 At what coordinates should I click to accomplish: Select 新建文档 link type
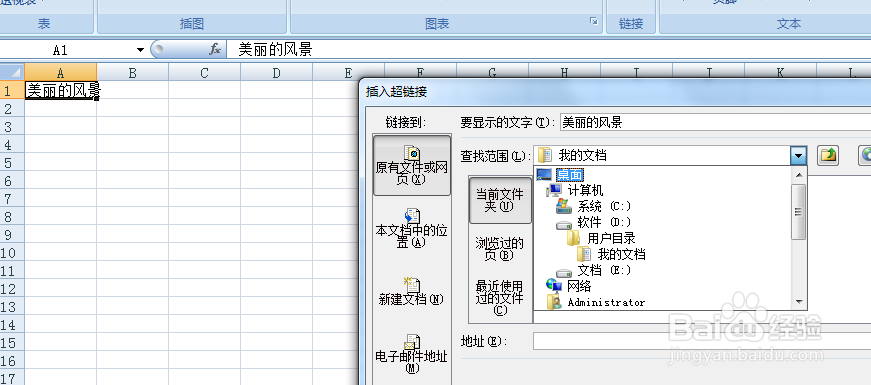pos(412,292)
